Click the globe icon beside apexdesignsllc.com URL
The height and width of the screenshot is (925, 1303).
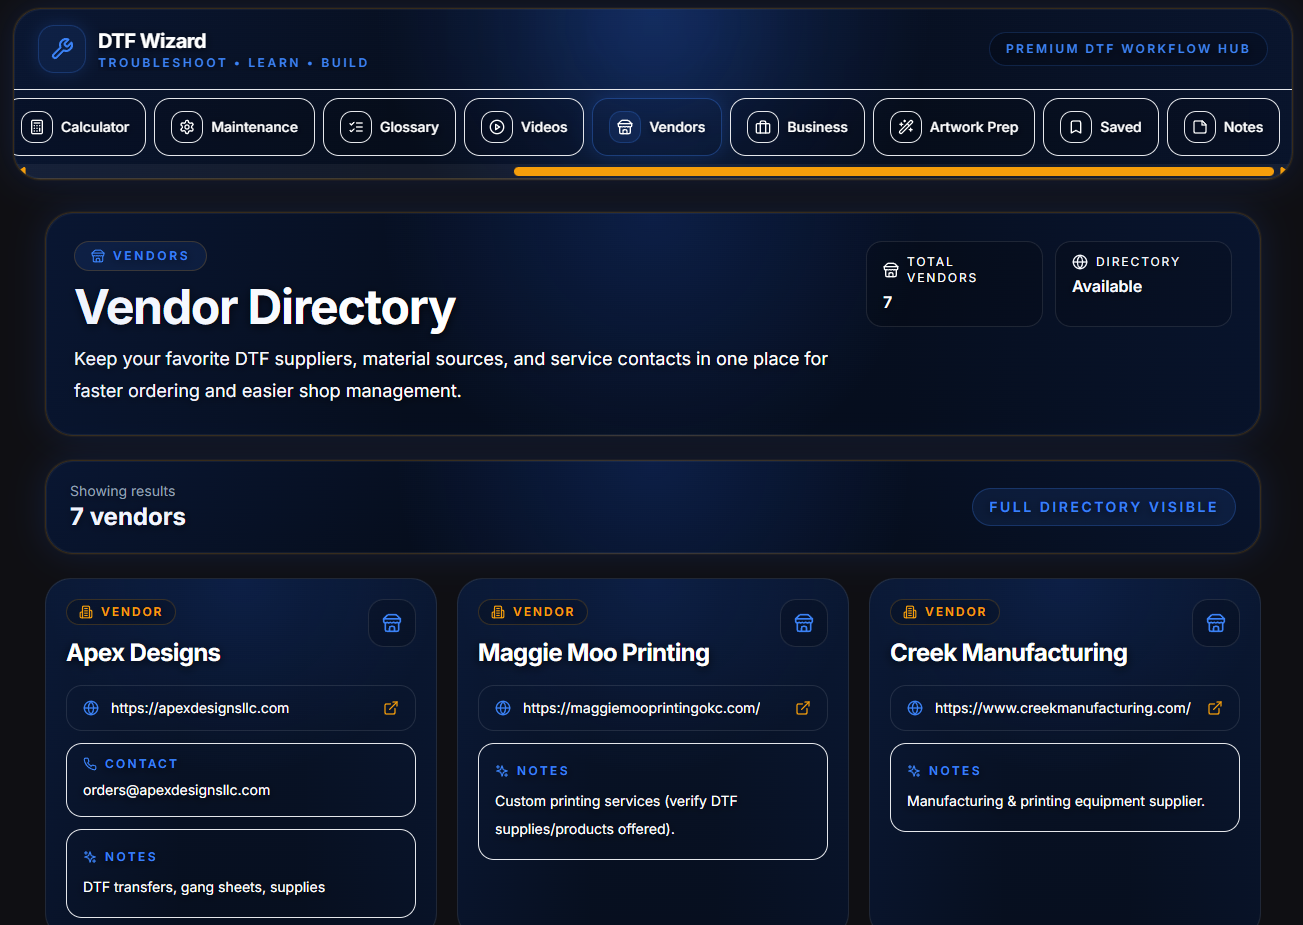[91, 708]
